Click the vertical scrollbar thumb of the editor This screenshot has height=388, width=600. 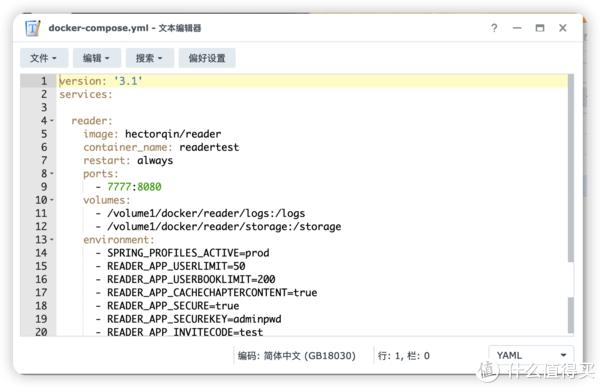pyautogui.click(x=571, y=168)
